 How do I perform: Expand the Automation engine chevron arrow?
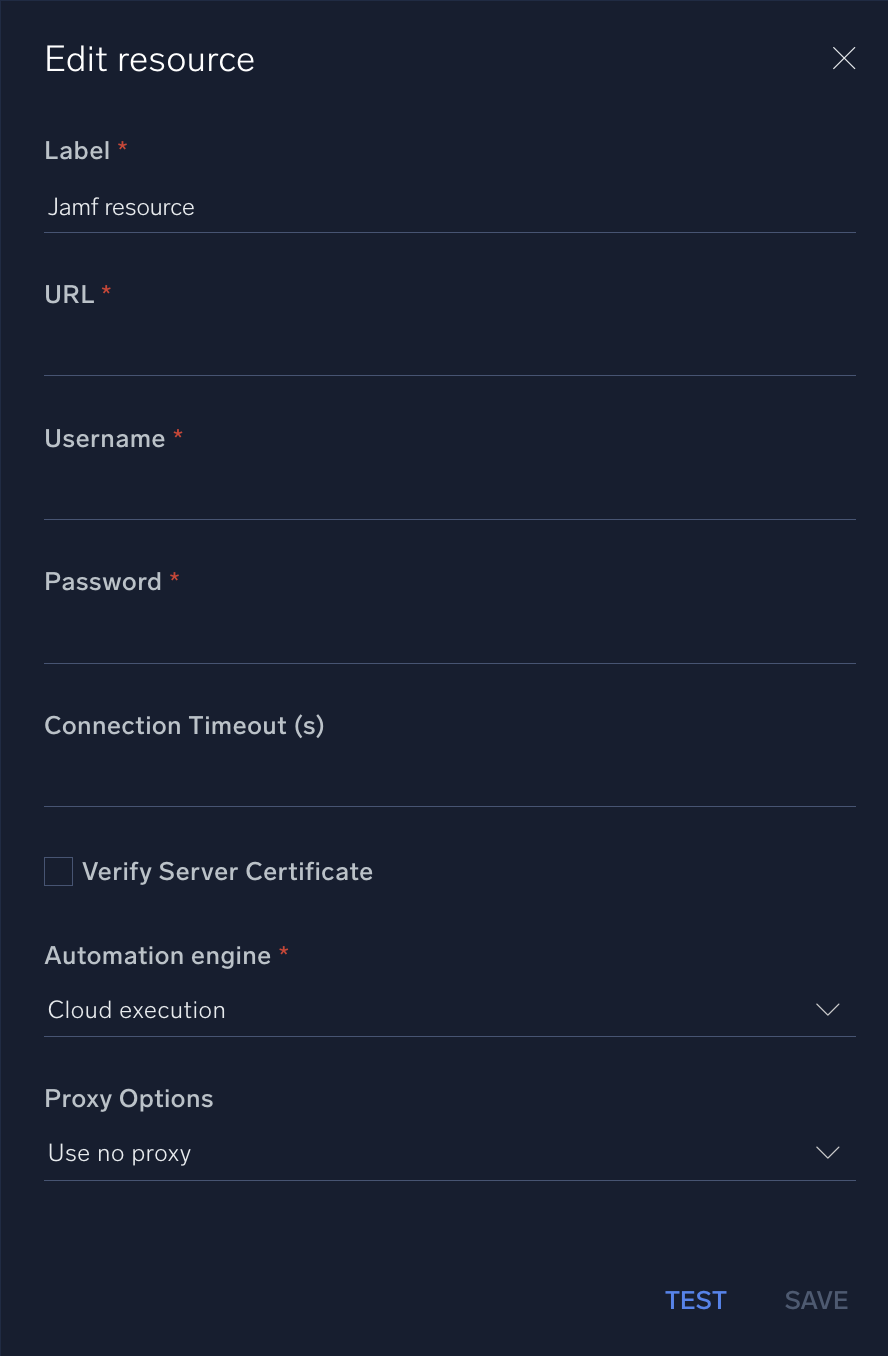(x=828, y=1010)
